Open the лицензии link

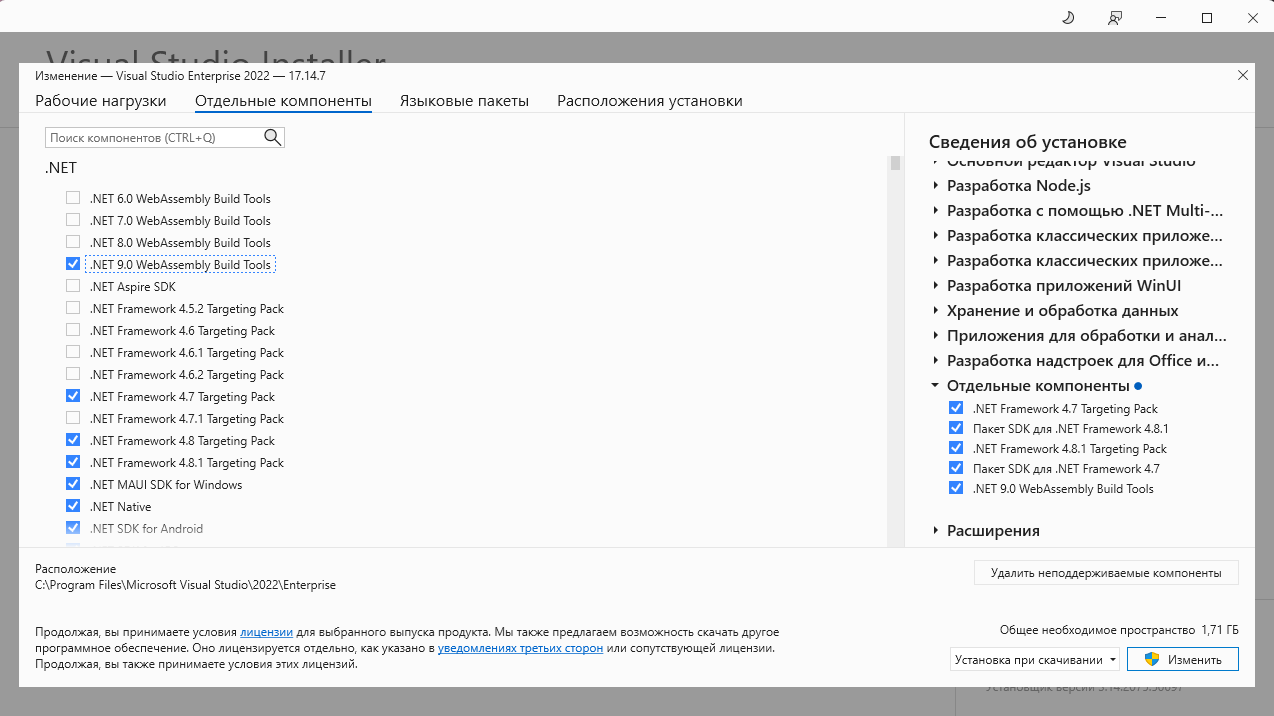266,633
